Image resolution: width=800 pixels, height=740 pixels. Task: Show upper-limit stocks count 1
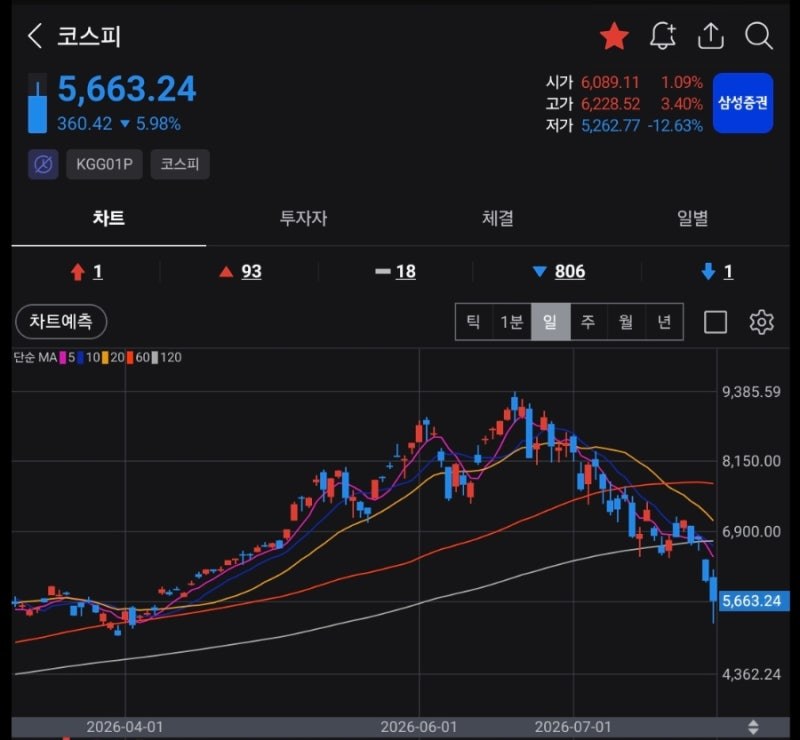pyautogui.click(x=87, y=272)
